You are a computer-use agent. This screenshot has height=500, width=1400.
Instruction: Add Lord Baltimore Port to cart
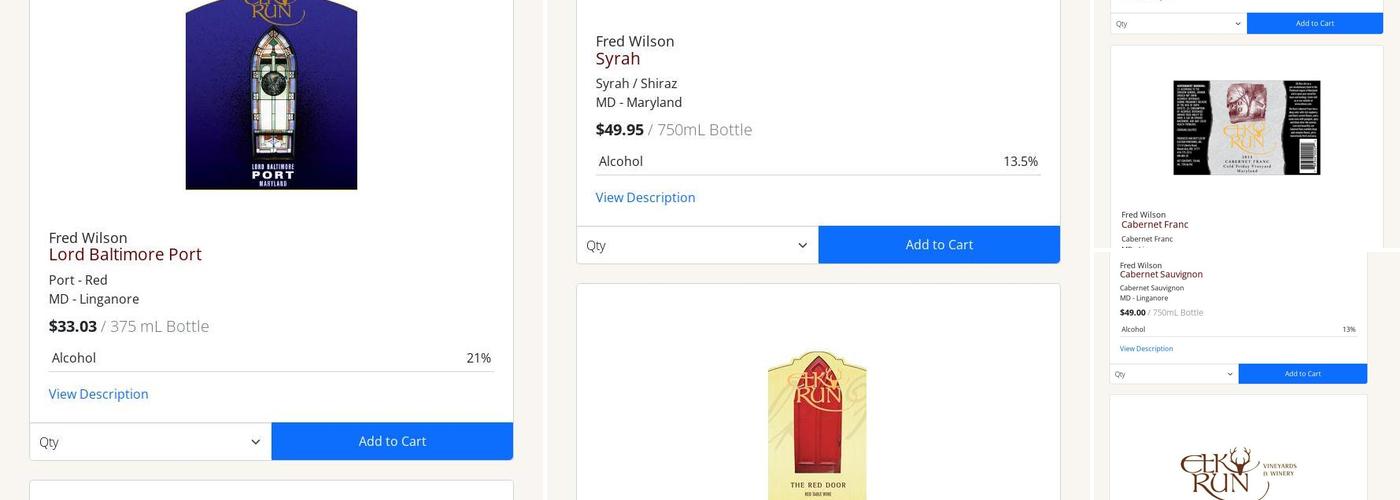coord(392,442)
